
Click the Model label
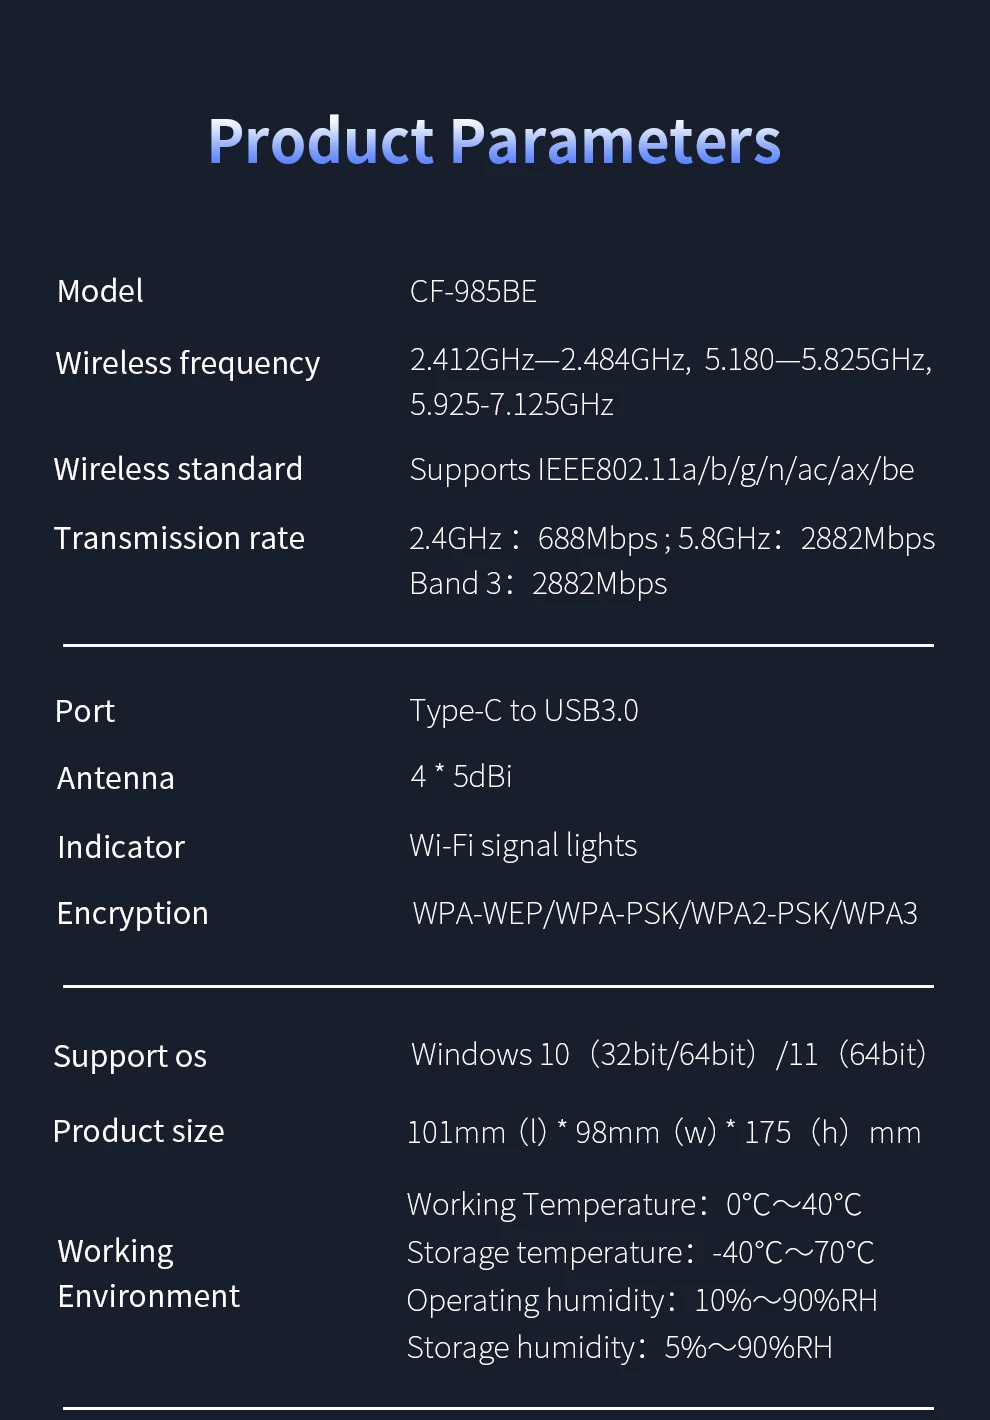point(100,291)
